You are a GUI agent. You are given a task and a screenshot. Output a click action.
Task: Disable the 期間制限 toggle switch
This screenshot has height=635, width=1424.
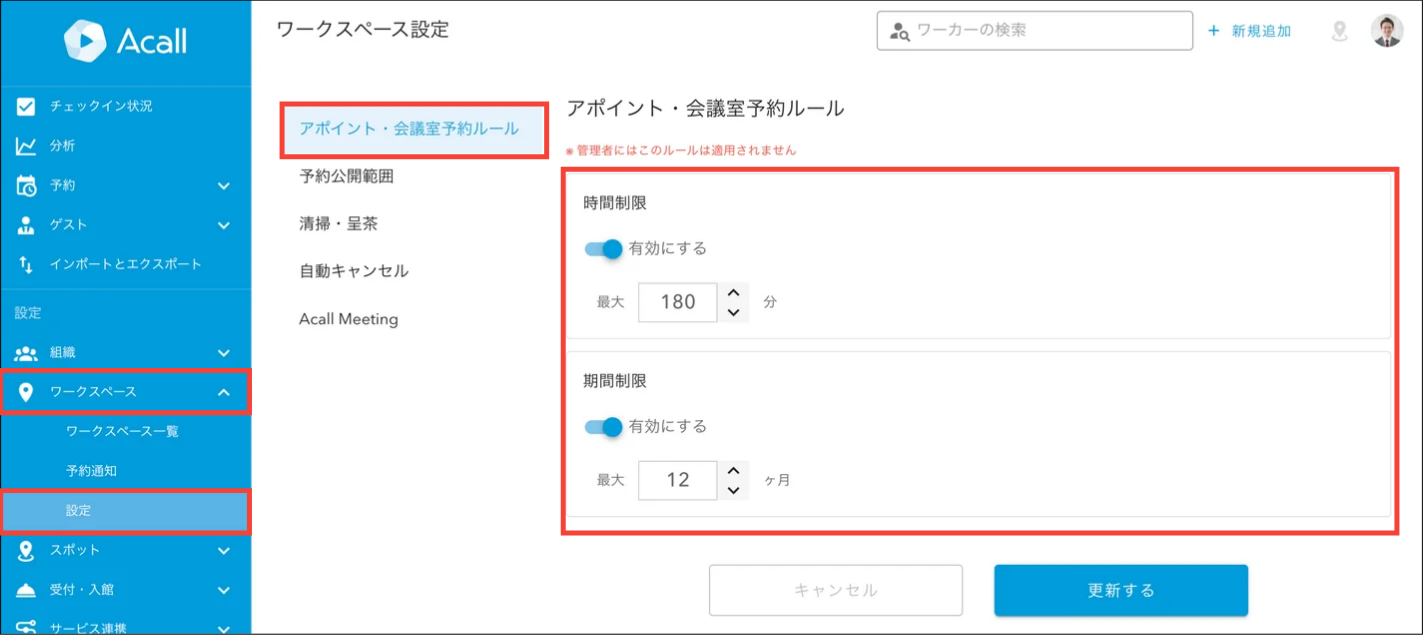click(604, 427)
